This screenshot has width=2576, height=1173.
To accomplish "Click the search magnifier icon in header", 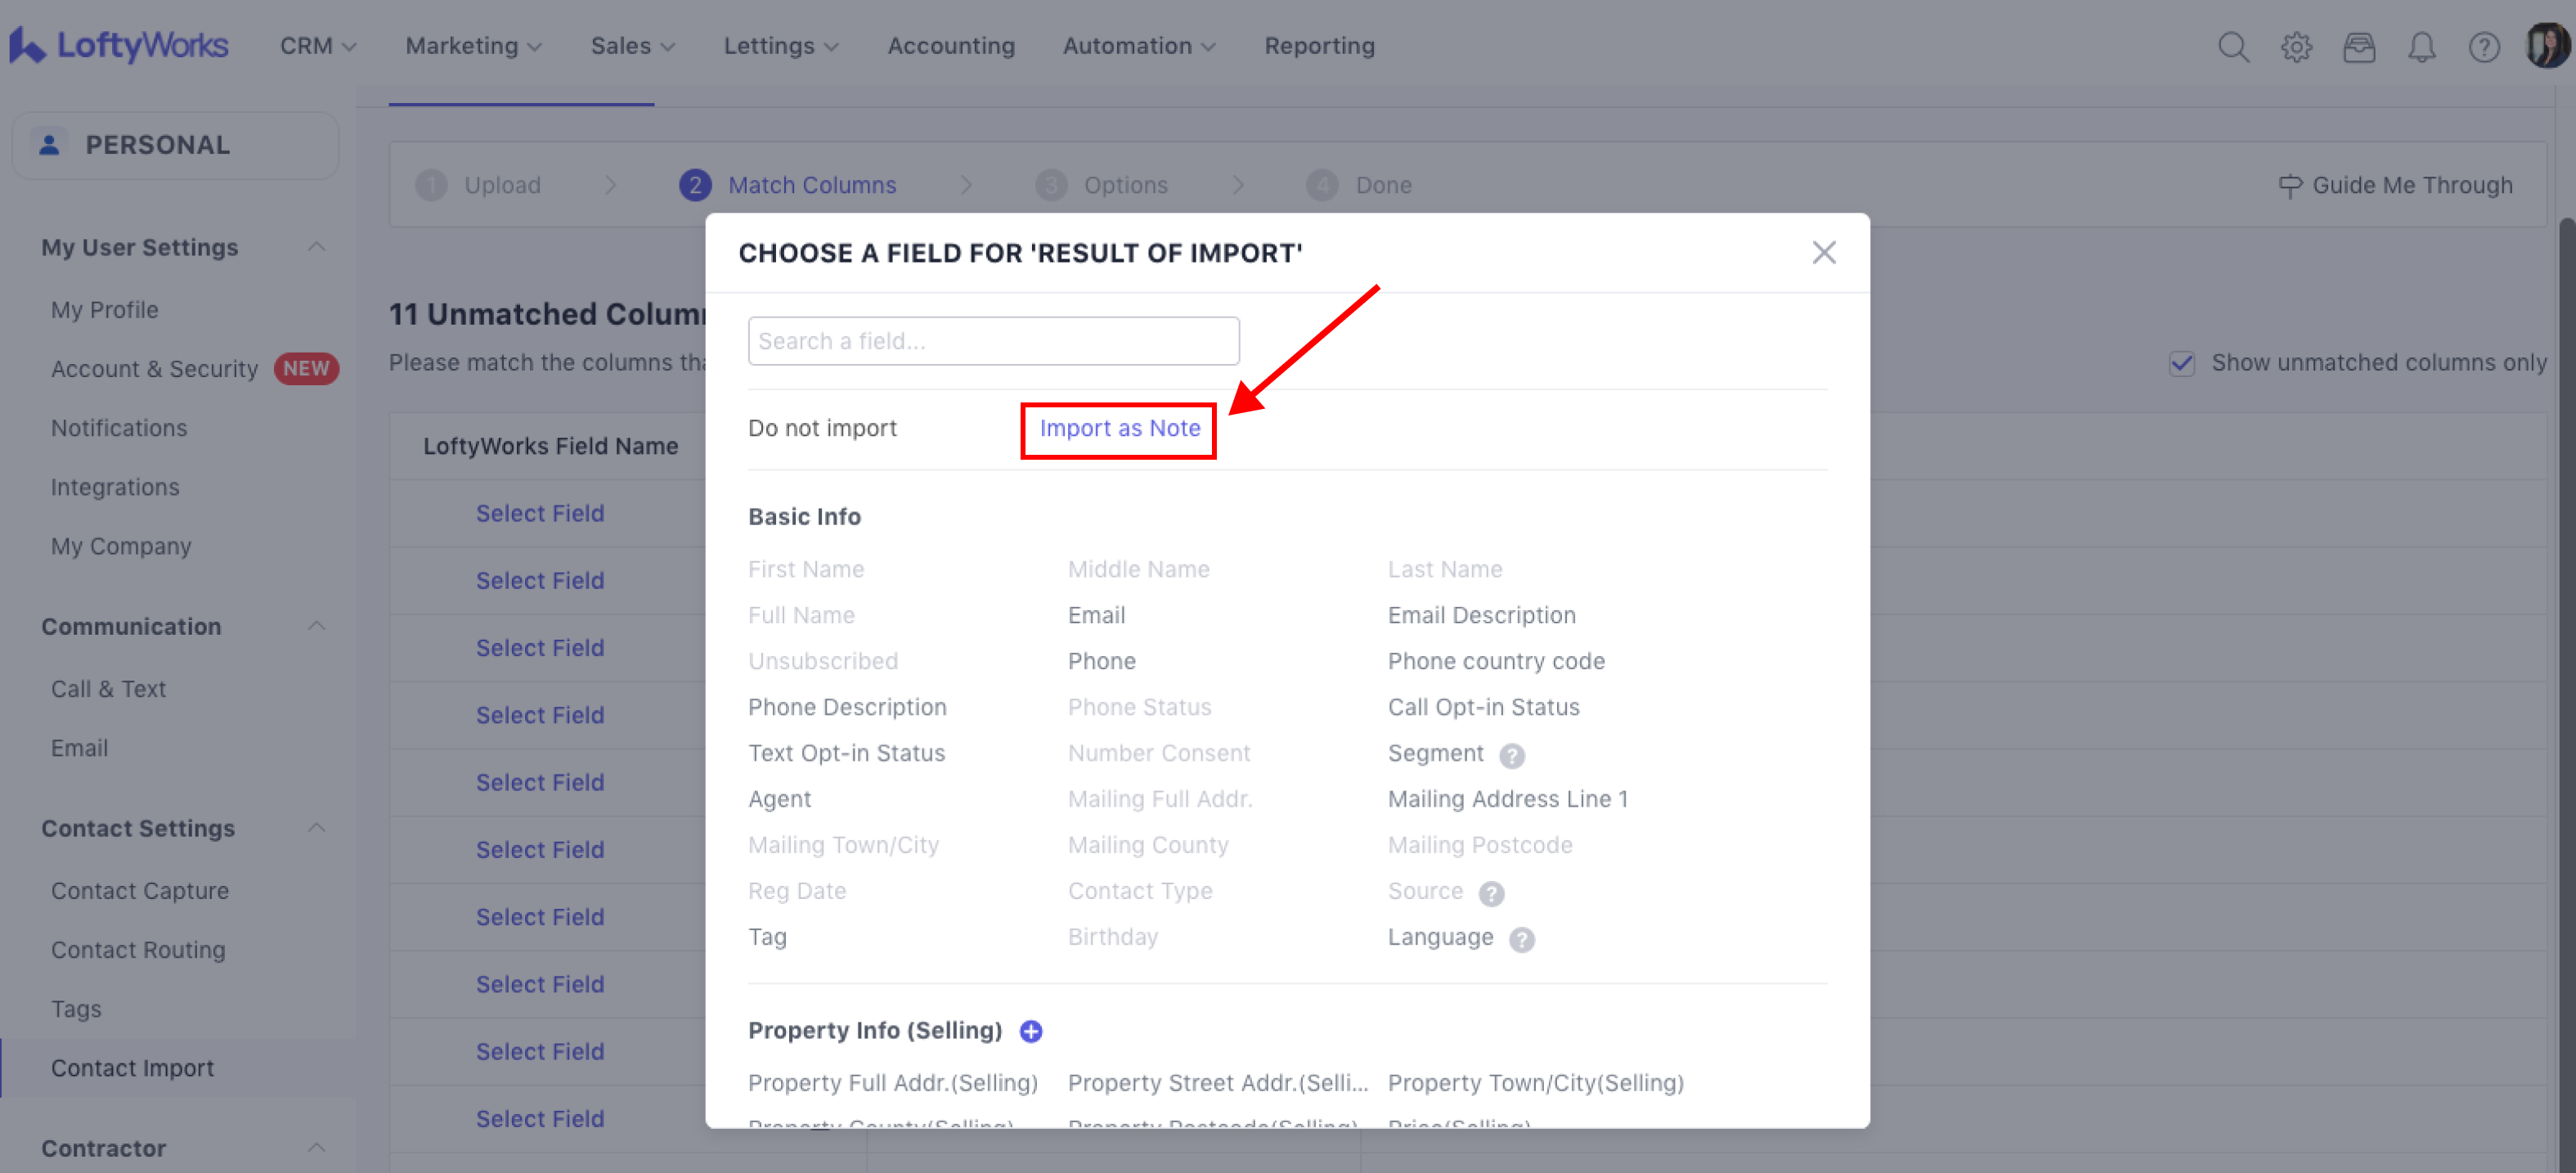I will point(2232,47).
